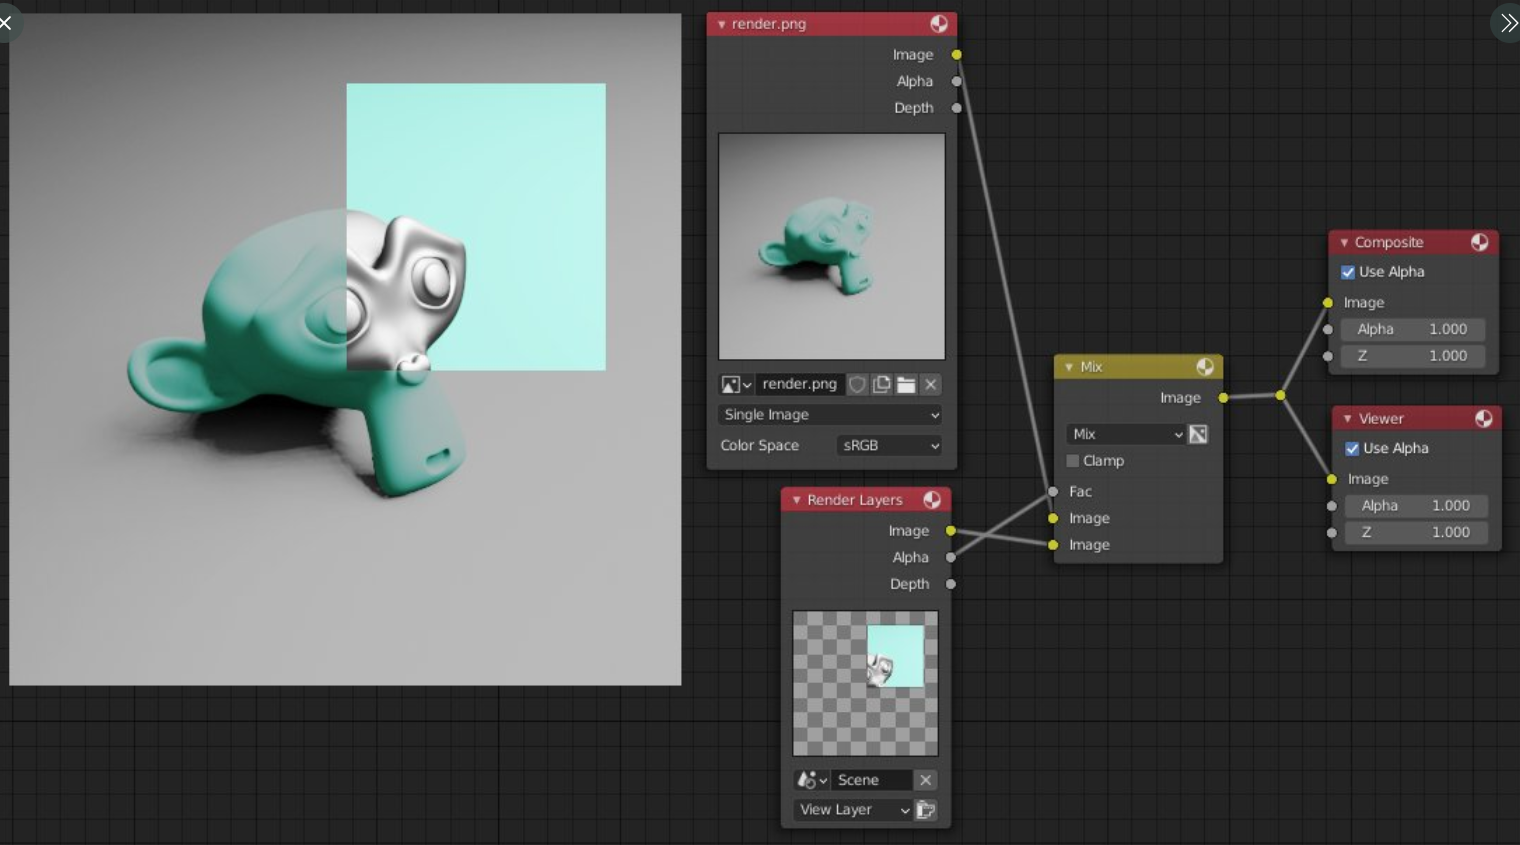1520x845 pixels.
Task: Toggle fake user shield for render.png
Action: point(857,385)
